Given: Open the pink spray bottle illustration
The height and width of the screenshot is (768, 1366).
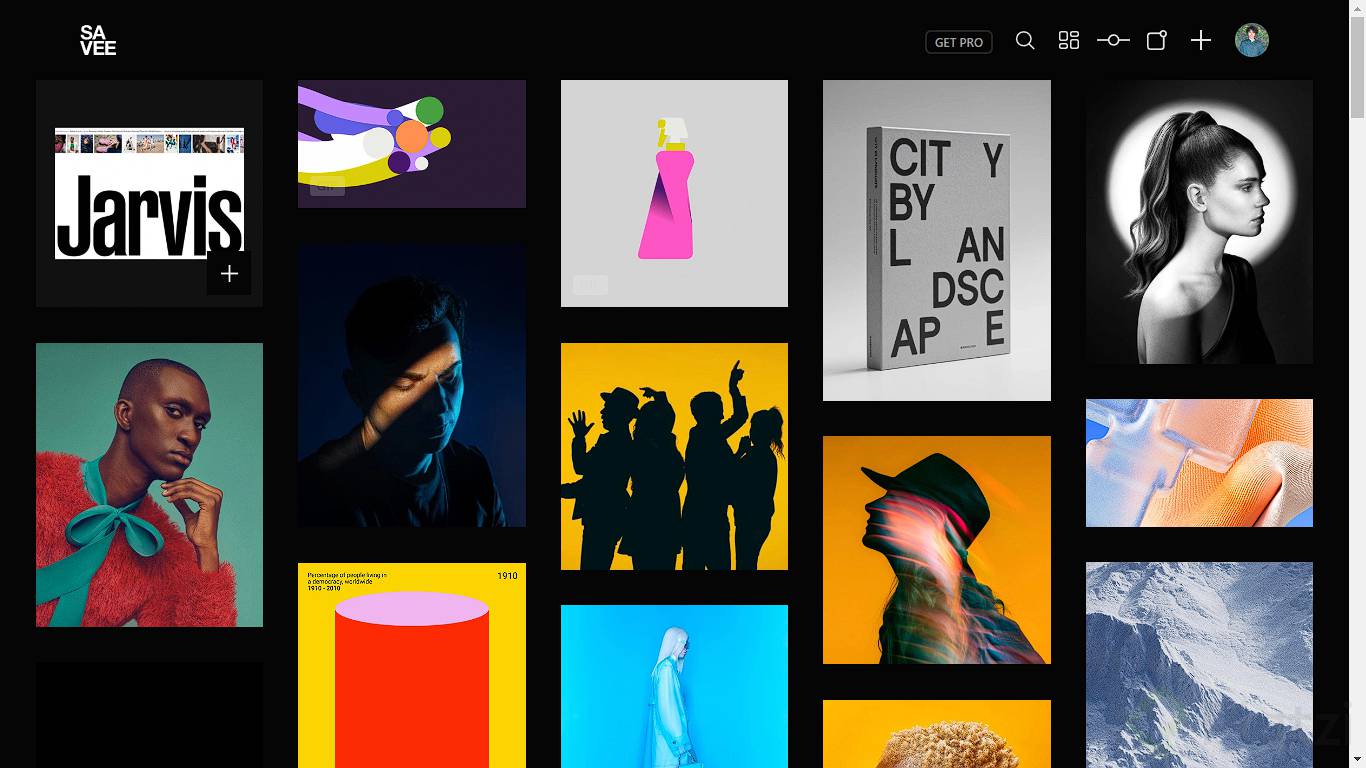Looking at the screenshot, I should [674, 193].
